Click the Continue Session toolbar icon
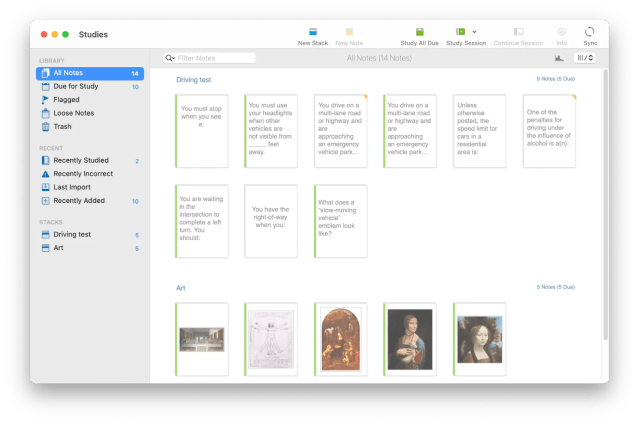Screen dimensions: 639x423 (x=518, y=37)
